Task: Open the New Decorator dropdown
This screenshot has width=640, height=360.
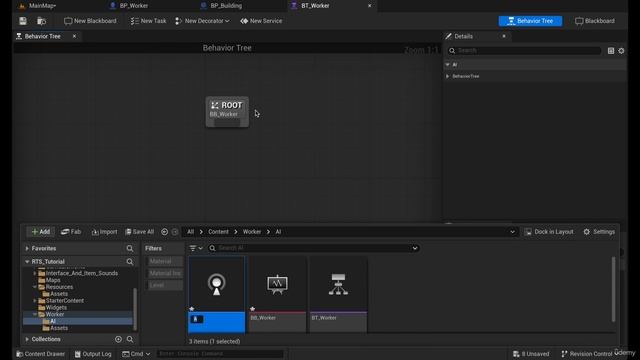Action: click(x=202, y=21)
